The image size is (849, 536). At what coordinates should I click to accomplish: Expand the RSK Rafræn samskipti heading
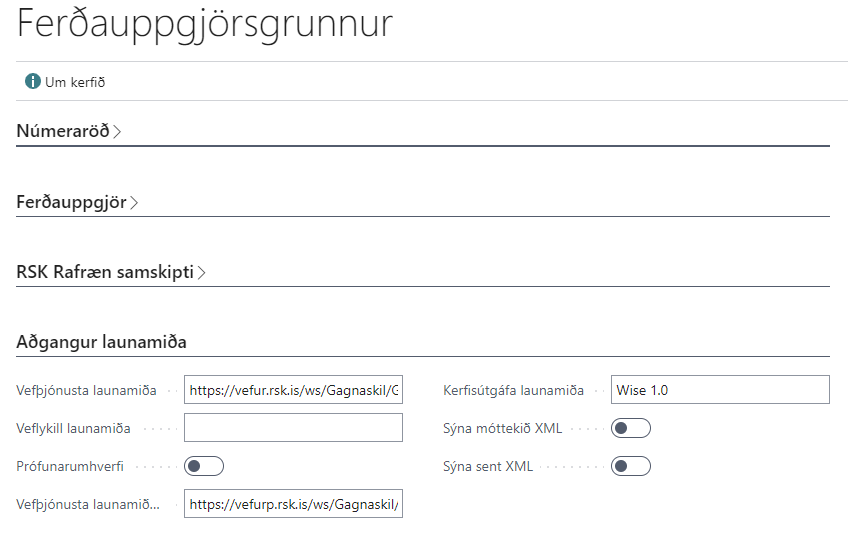pyautogui.click(x=105, y=272)
